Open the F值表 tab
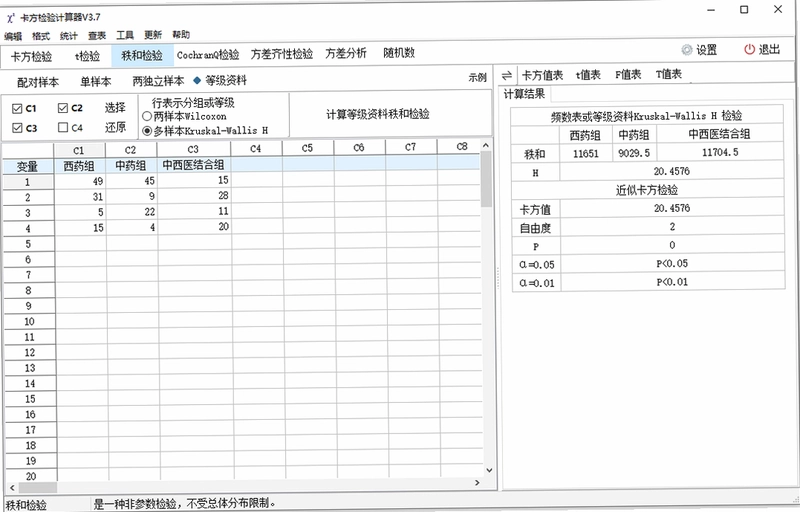Image resolution: width=800 pixels, height=512 pixels. [628, 74]
